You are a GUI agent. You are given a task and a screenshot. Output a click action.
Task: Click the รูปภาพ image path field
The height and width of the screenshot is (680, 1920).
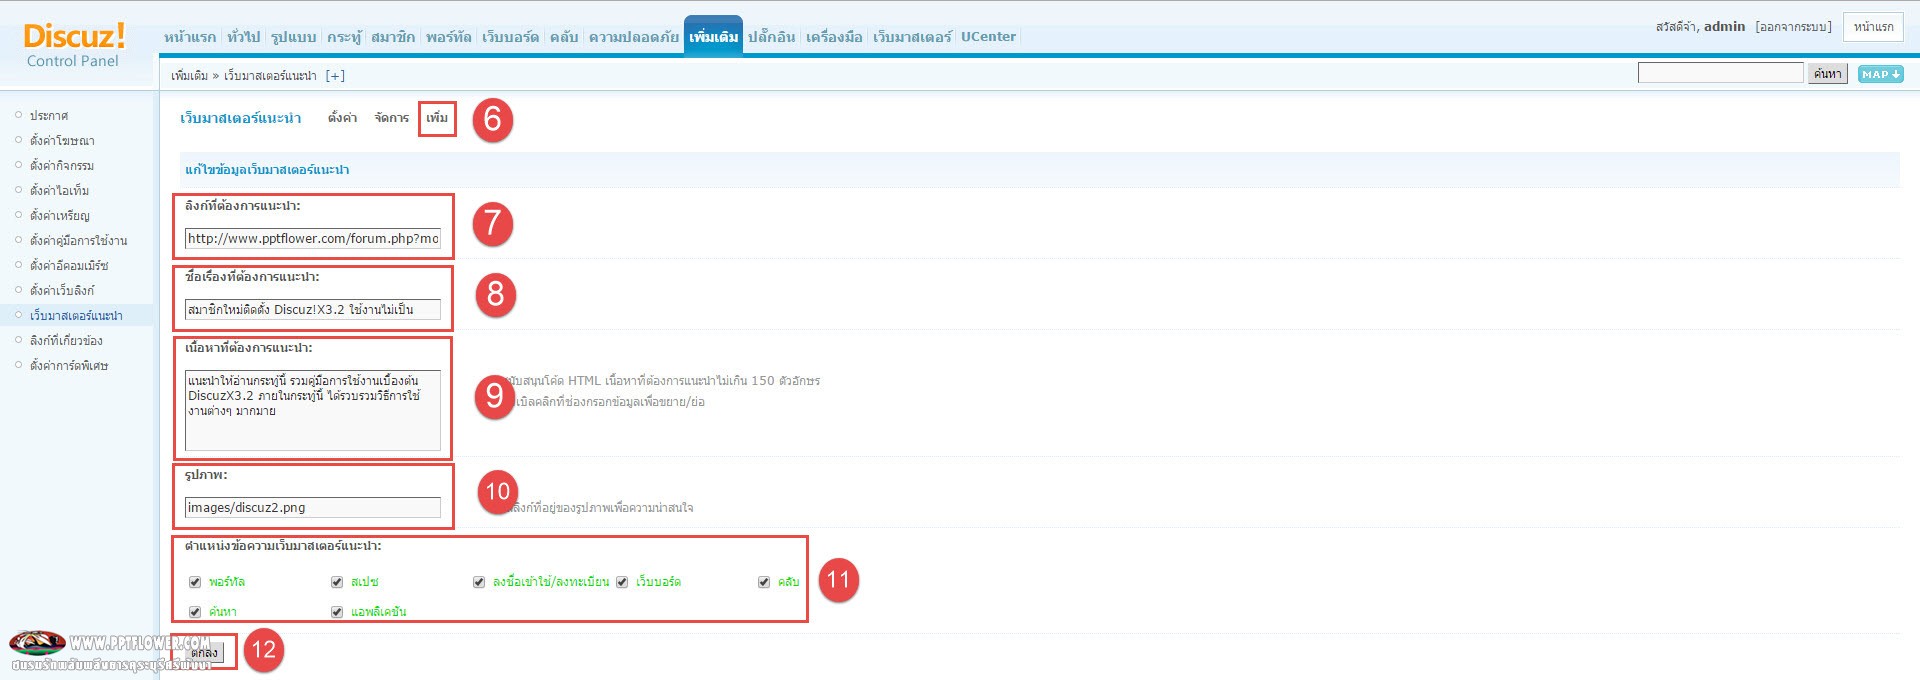click(312, 508)
